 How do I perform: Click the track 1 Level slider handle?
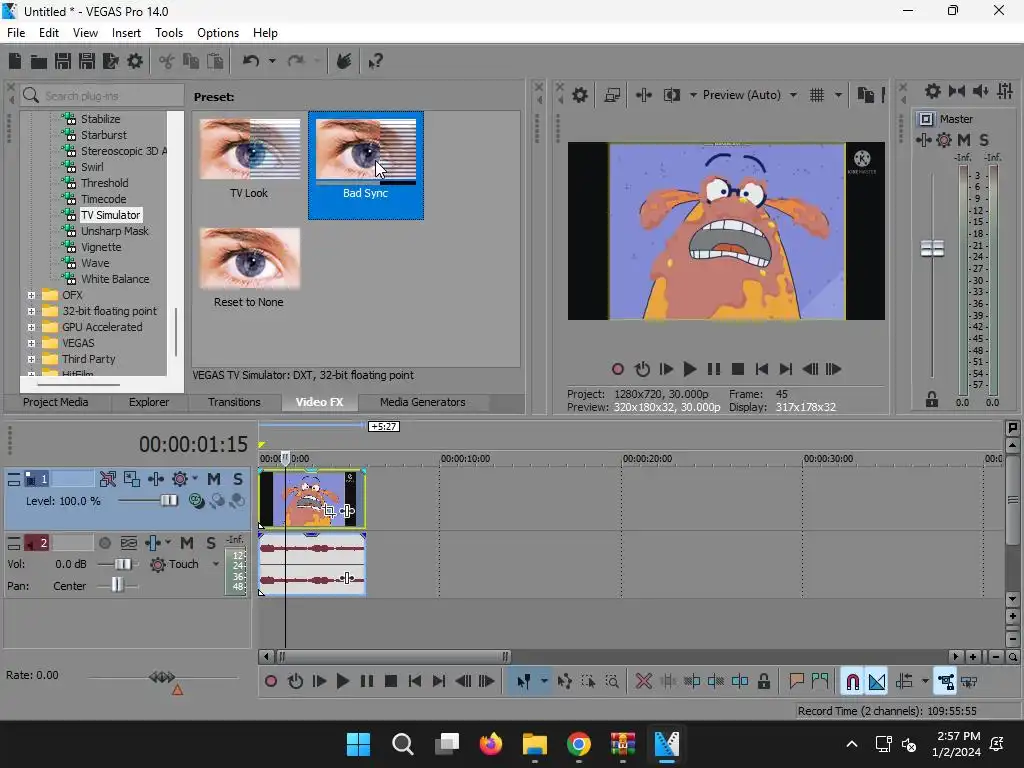point(169,501)
